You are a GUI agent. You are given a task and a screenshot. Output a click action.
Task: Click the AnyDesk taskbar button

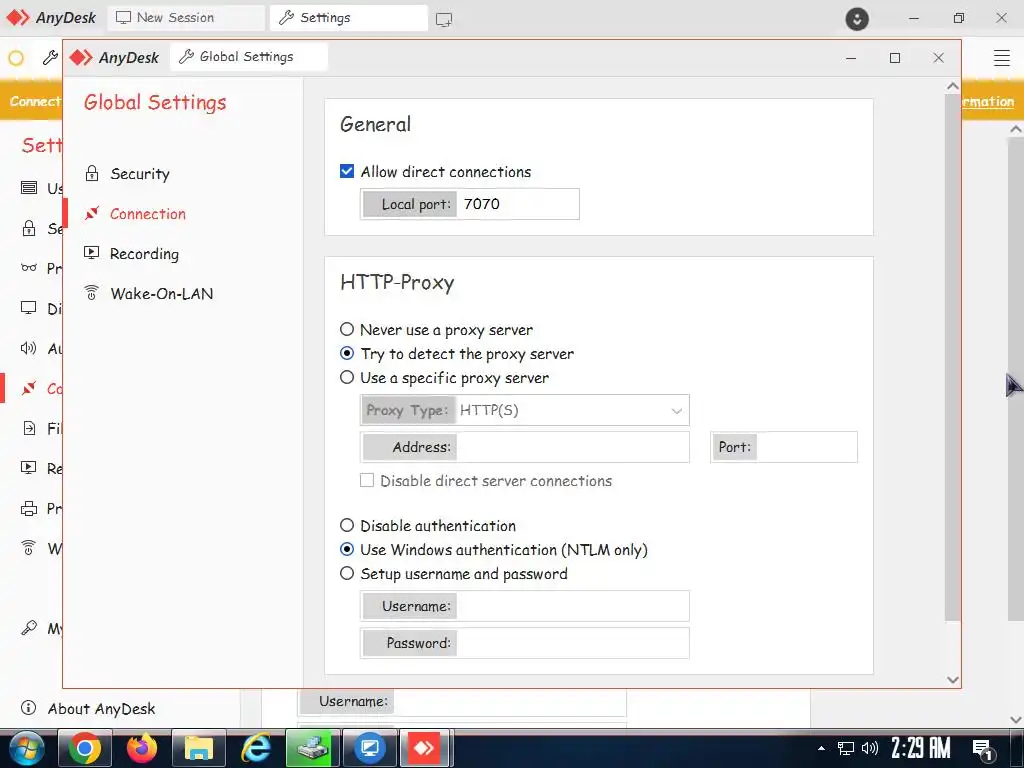click(x=425, y=748)
